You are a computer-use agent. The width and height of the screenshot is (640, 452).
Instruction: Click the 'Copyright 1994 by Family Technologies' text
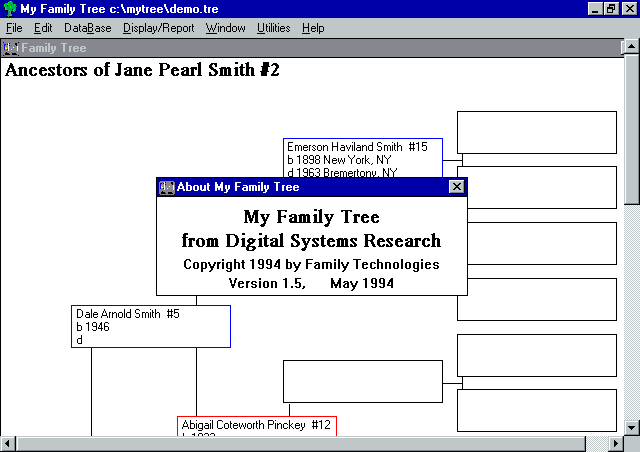[x=311, y=264]
